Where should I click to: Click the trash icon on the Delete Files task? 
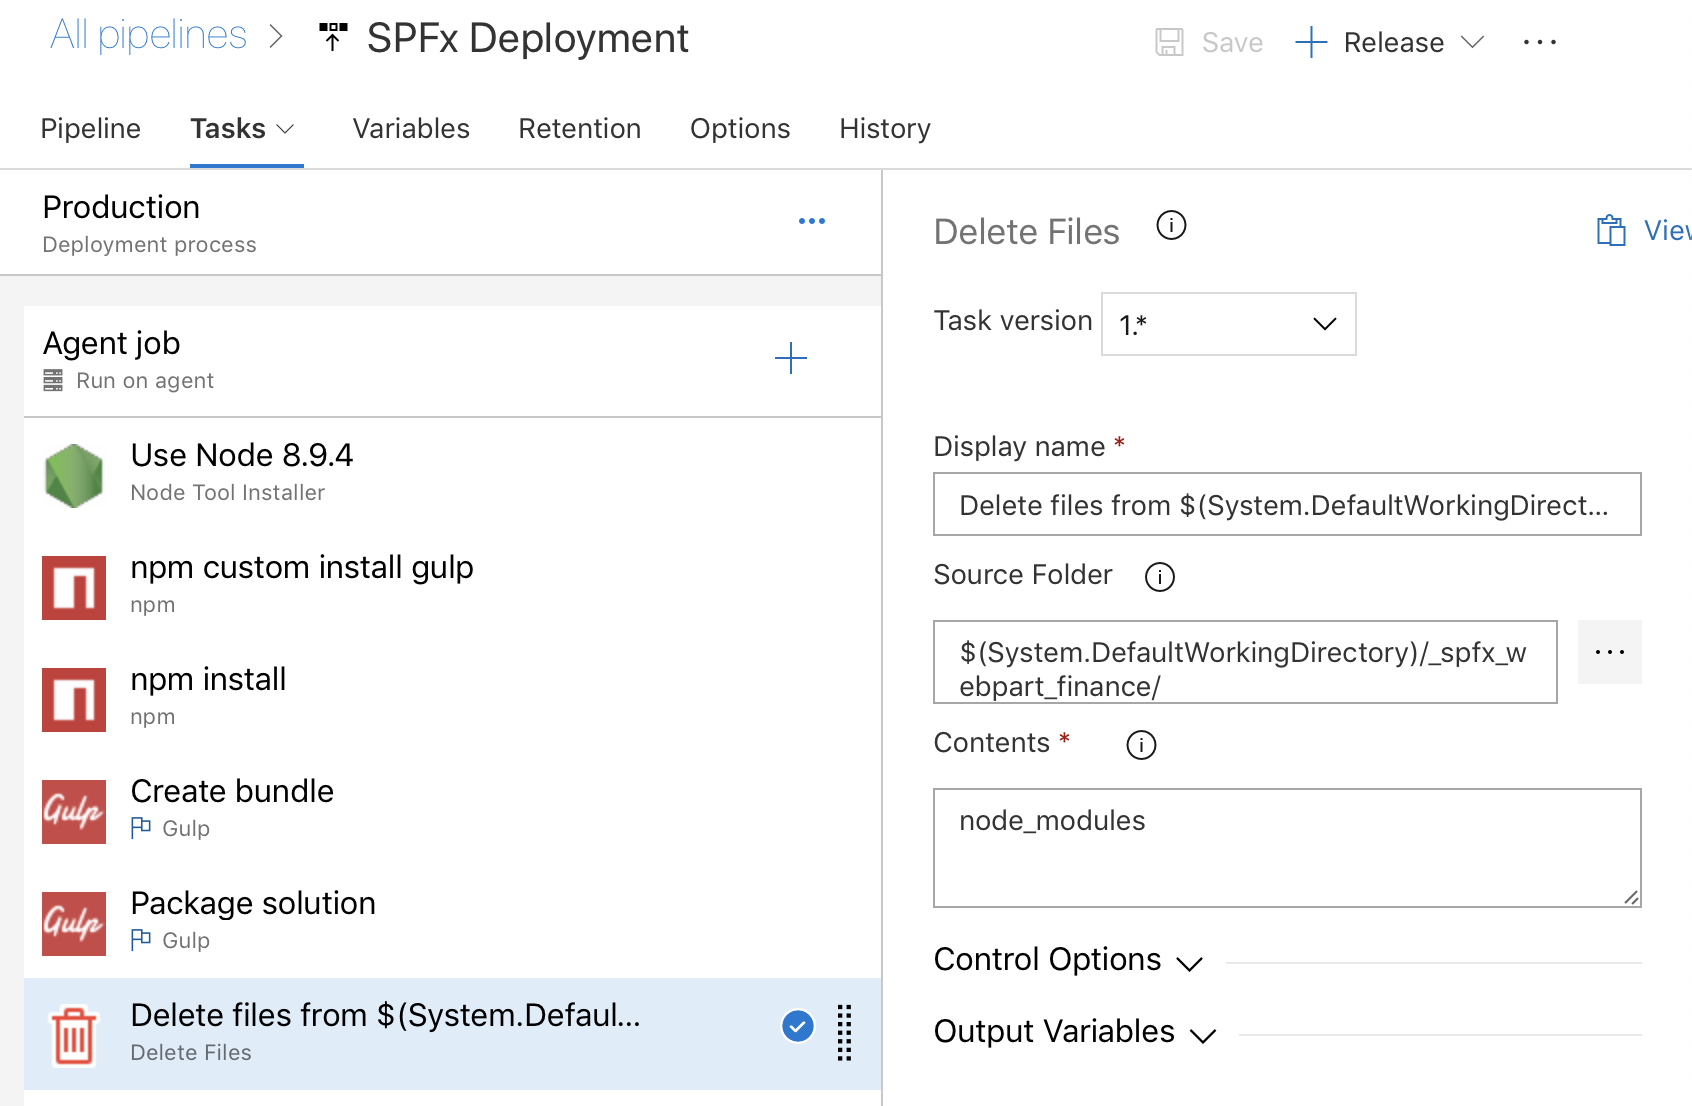[73, 1035]
